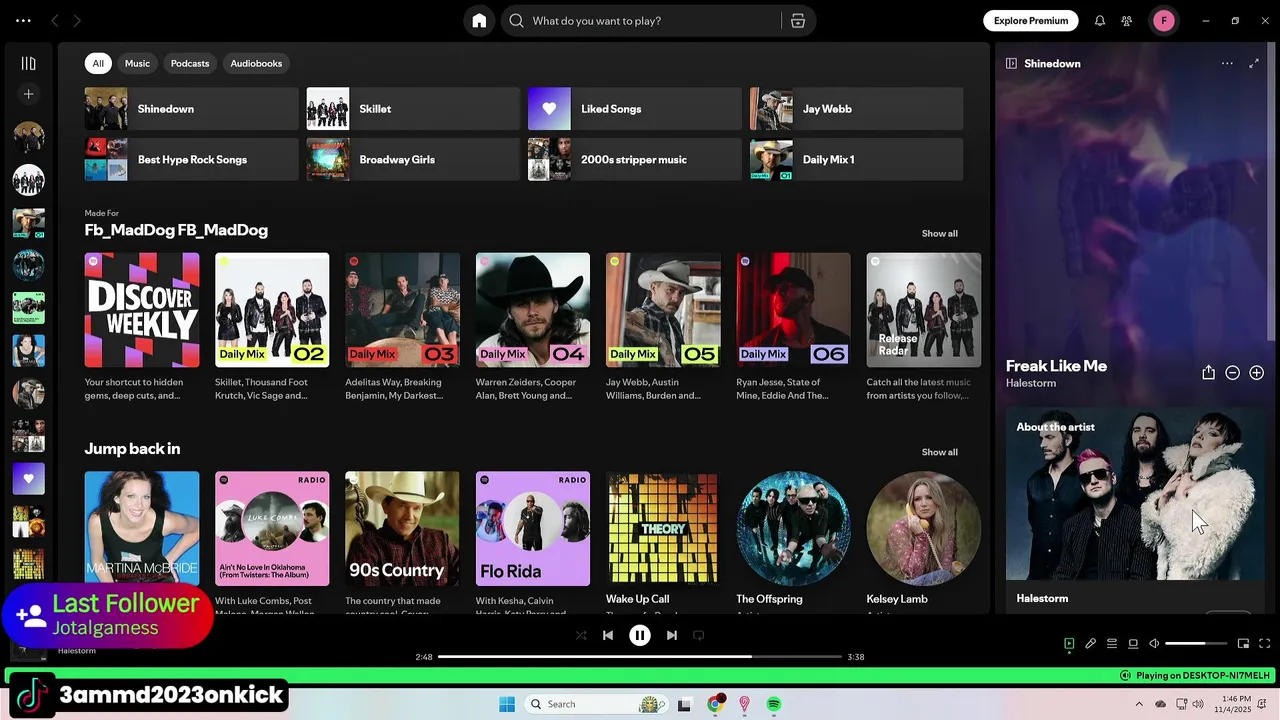Go back with the left arrow

(x=55, y=21)
